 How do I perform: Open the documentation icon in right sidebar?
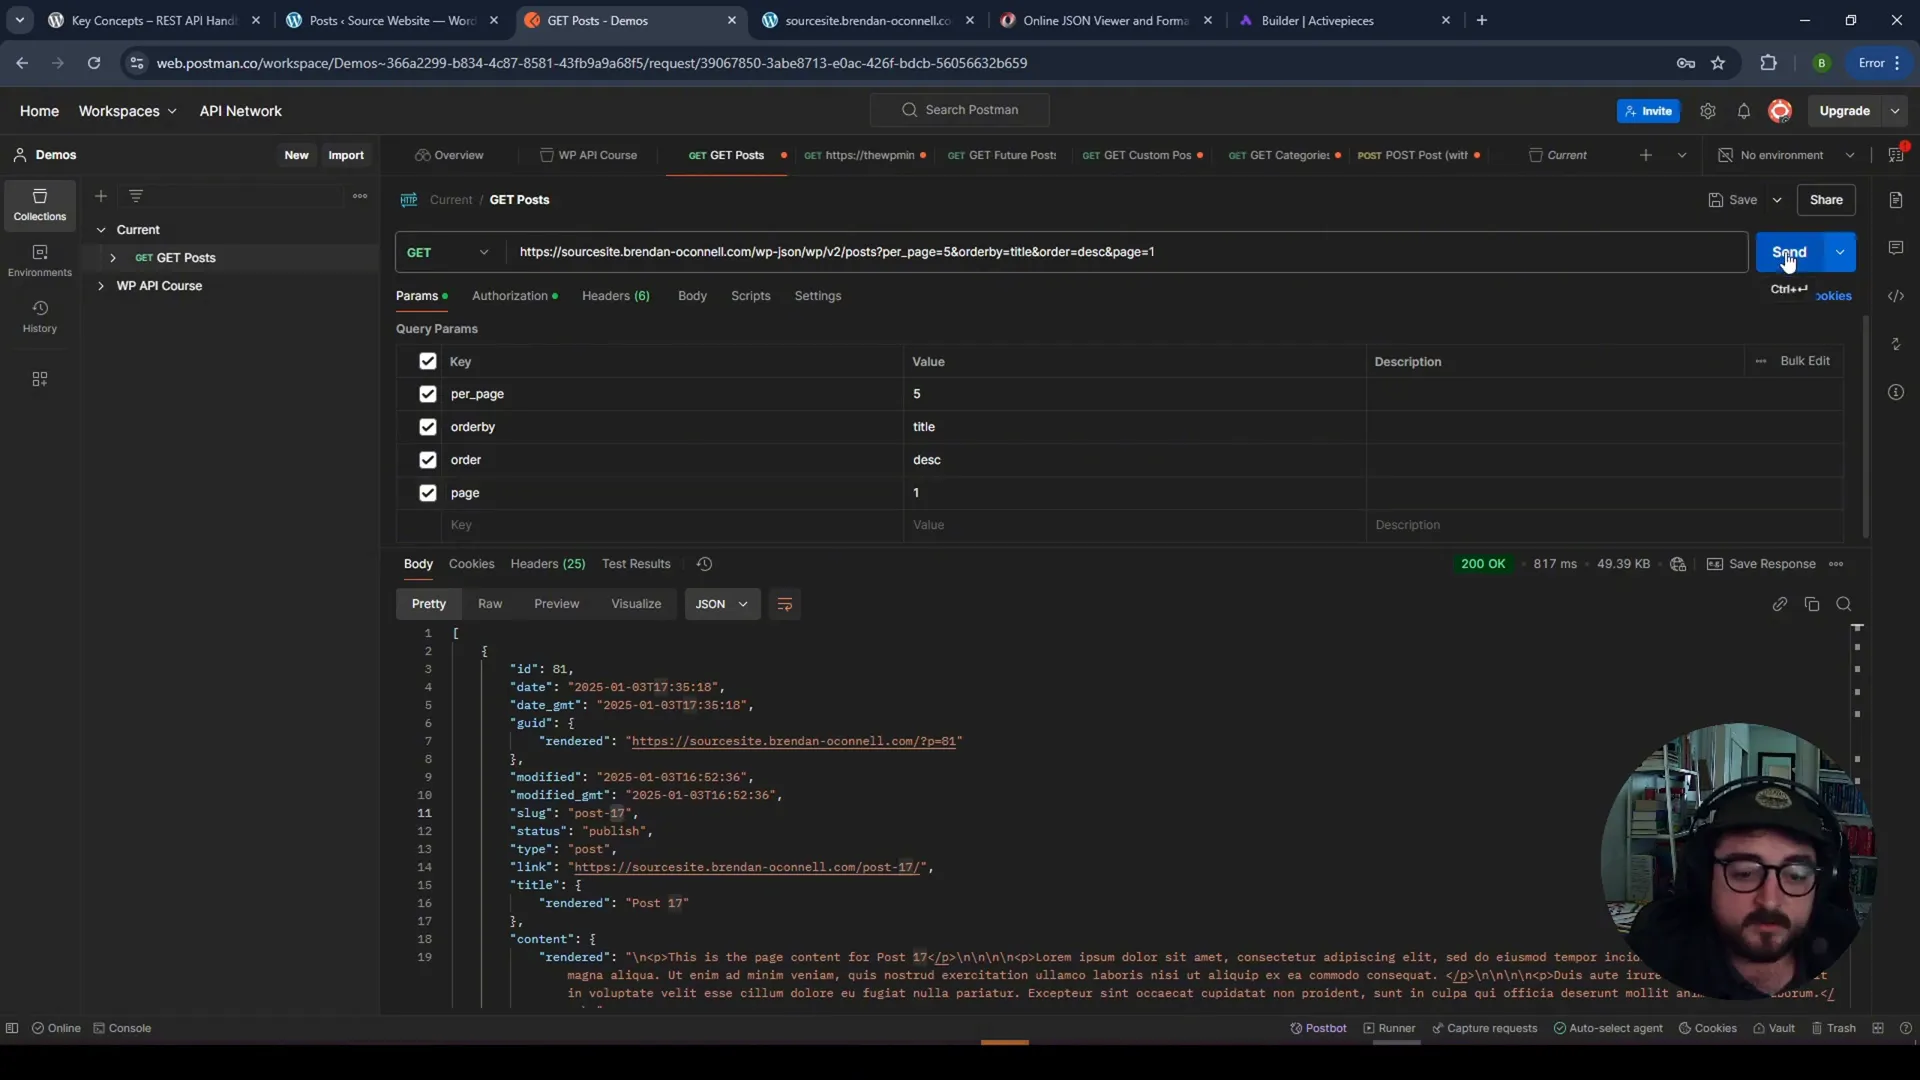point(1896,200)
